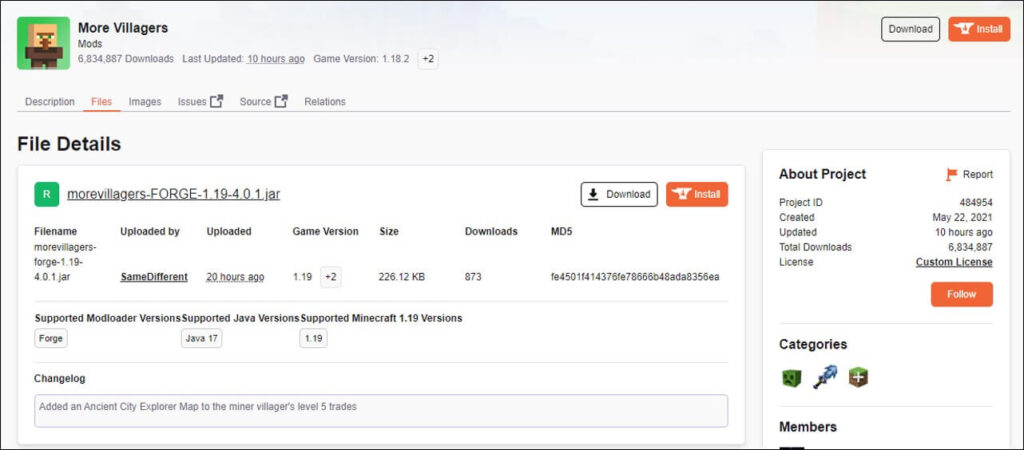Image resolution: width=1024 pixels, height=450 pixels.
Task: Expand the +2 badge beside version 1.19
Action: tap(330, 277)
